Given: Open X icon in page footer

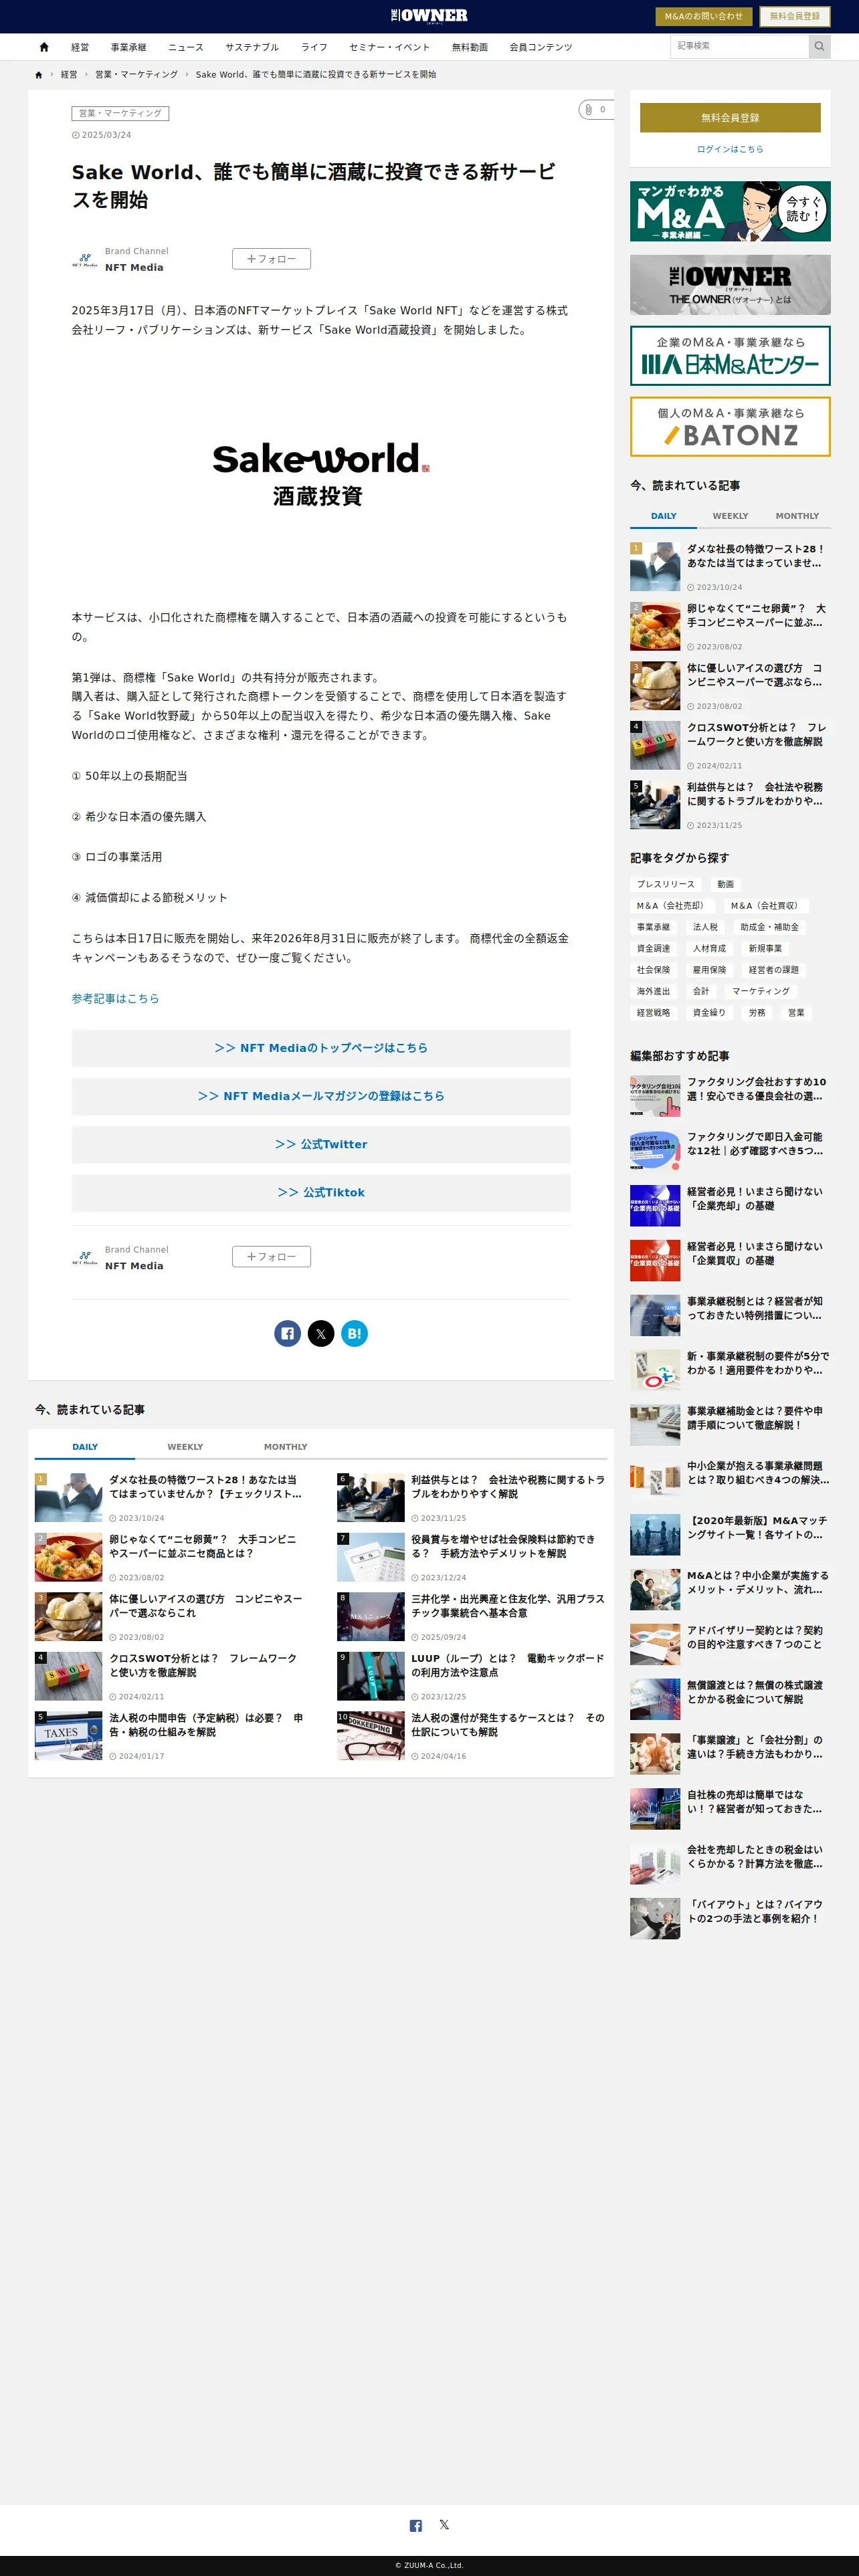Looking at the screenshot, I should 444,2525.
